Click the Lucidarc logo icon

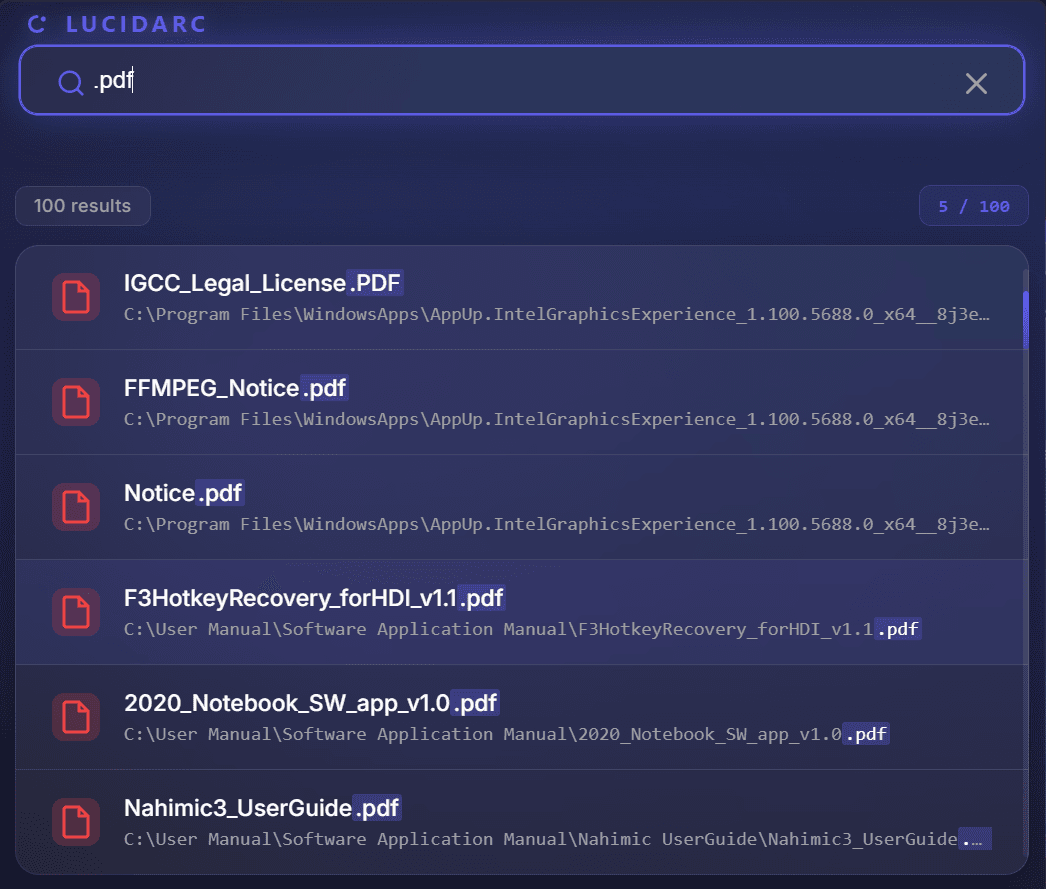[37, 24]
